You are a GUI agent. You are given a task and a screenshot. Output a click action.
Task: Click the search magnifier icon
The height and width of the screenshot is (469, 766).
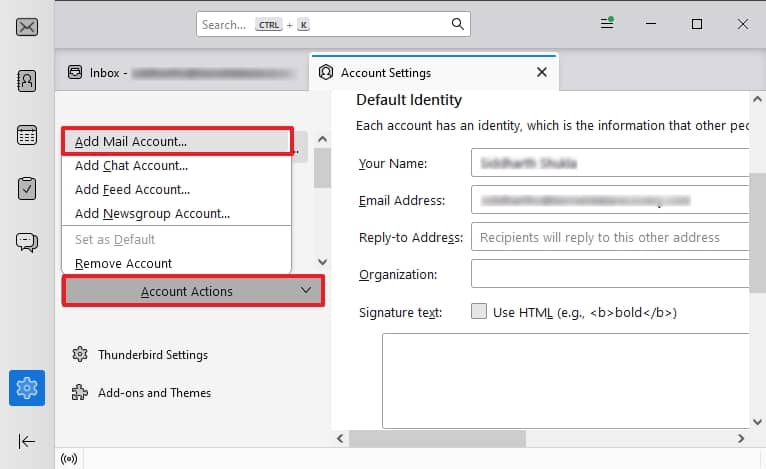[x=457, y=24]
